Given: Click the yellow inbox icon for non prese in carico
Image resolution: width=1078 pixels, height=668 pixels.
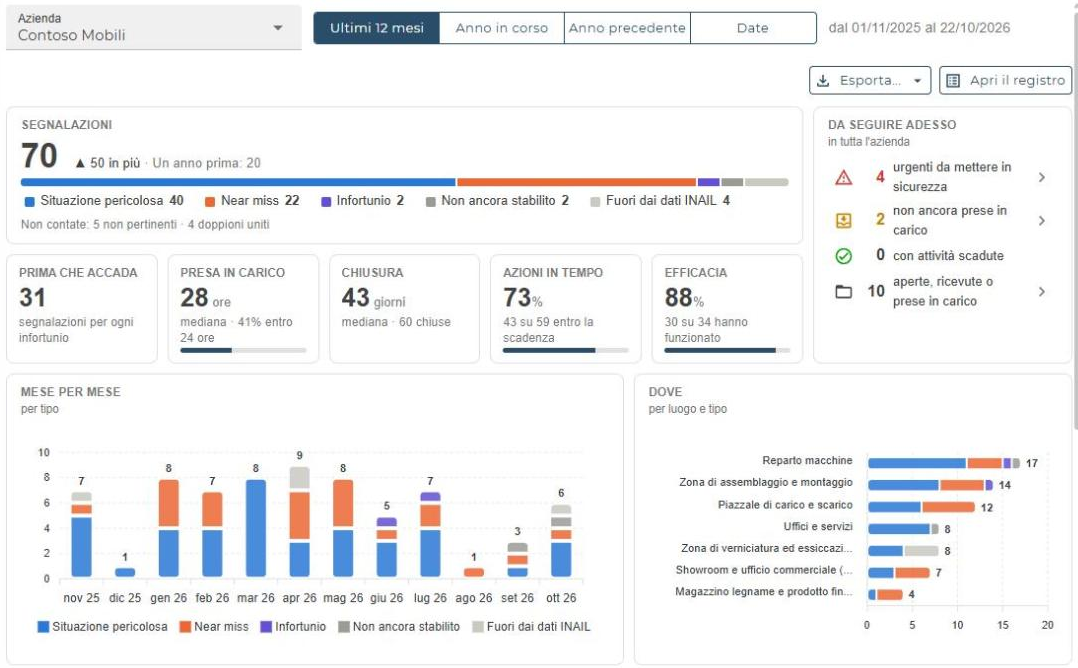Looking at the screenshot, I should point(844,220).
